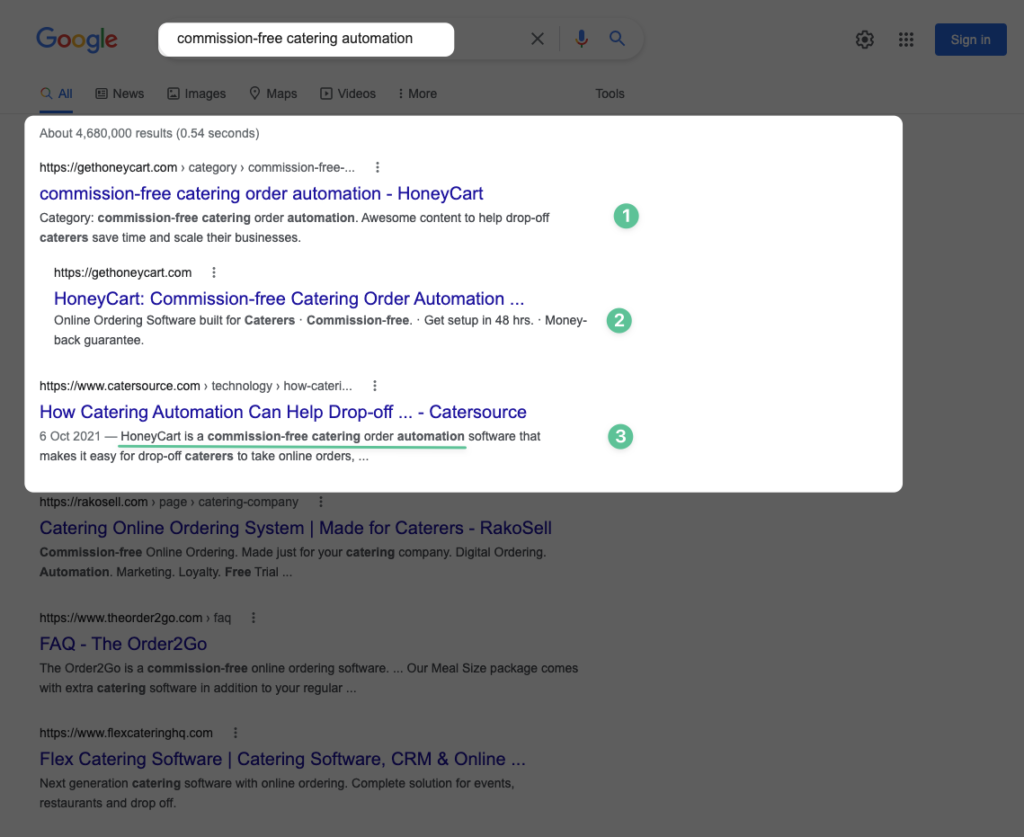The image size is (1024, 837).
Task: Open options for gethoneycart category result
Action: [377, 167]
